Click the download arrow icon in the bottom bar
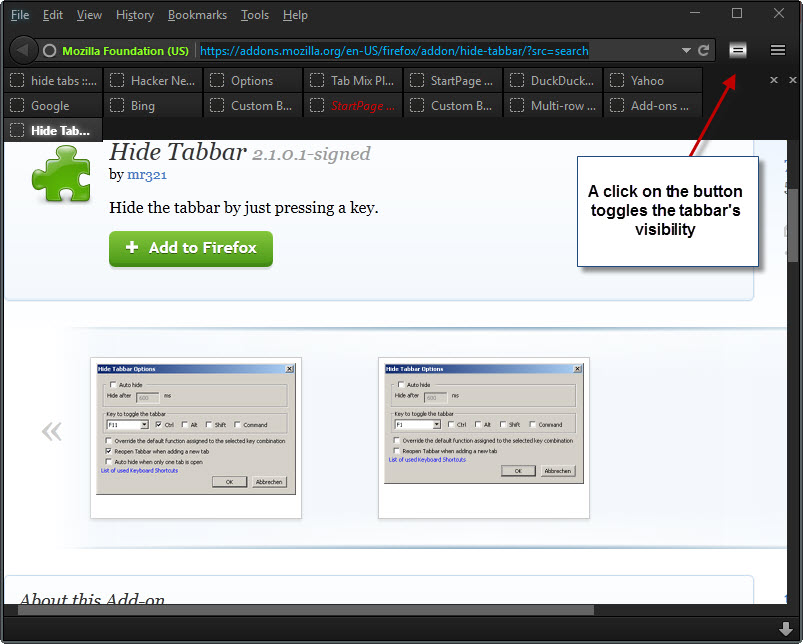 [x=786, y=629]
